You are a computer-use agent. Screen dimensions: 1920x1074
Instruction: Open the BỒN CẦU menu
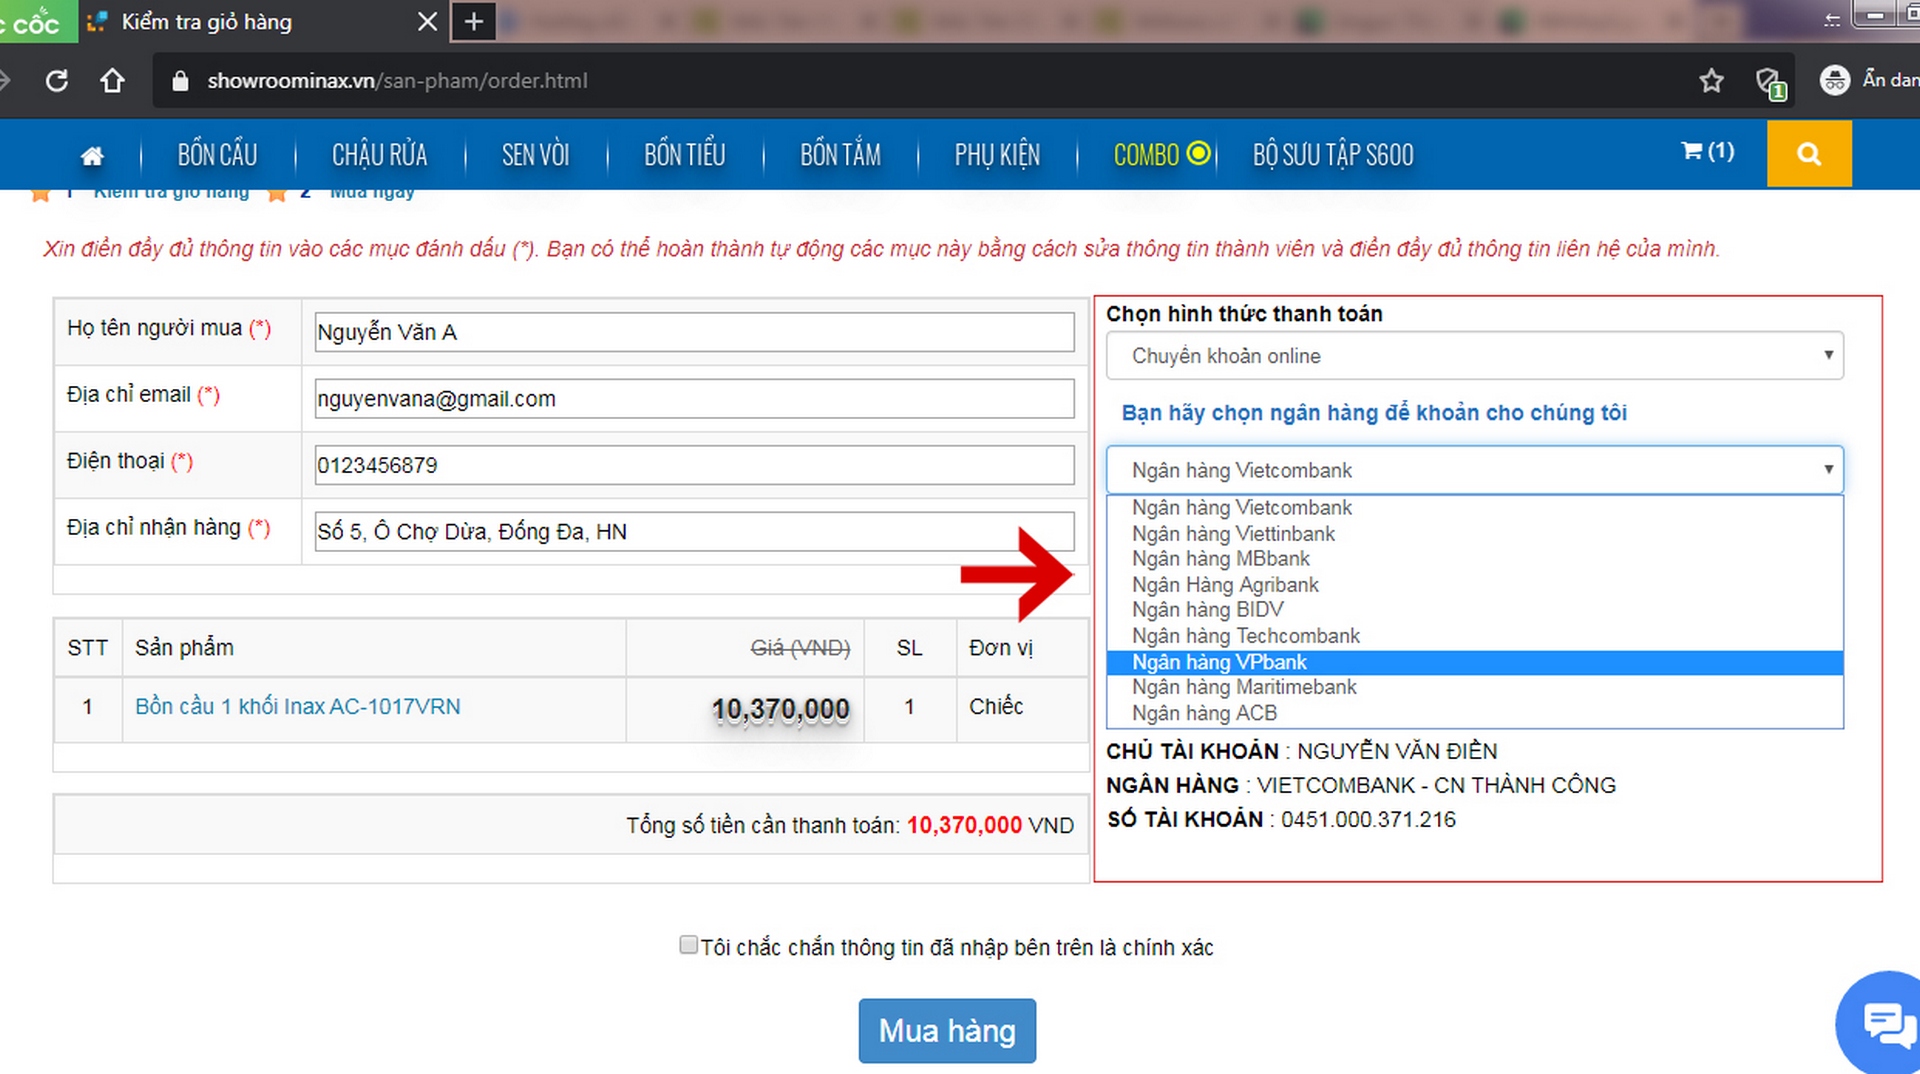pos(217,155)
